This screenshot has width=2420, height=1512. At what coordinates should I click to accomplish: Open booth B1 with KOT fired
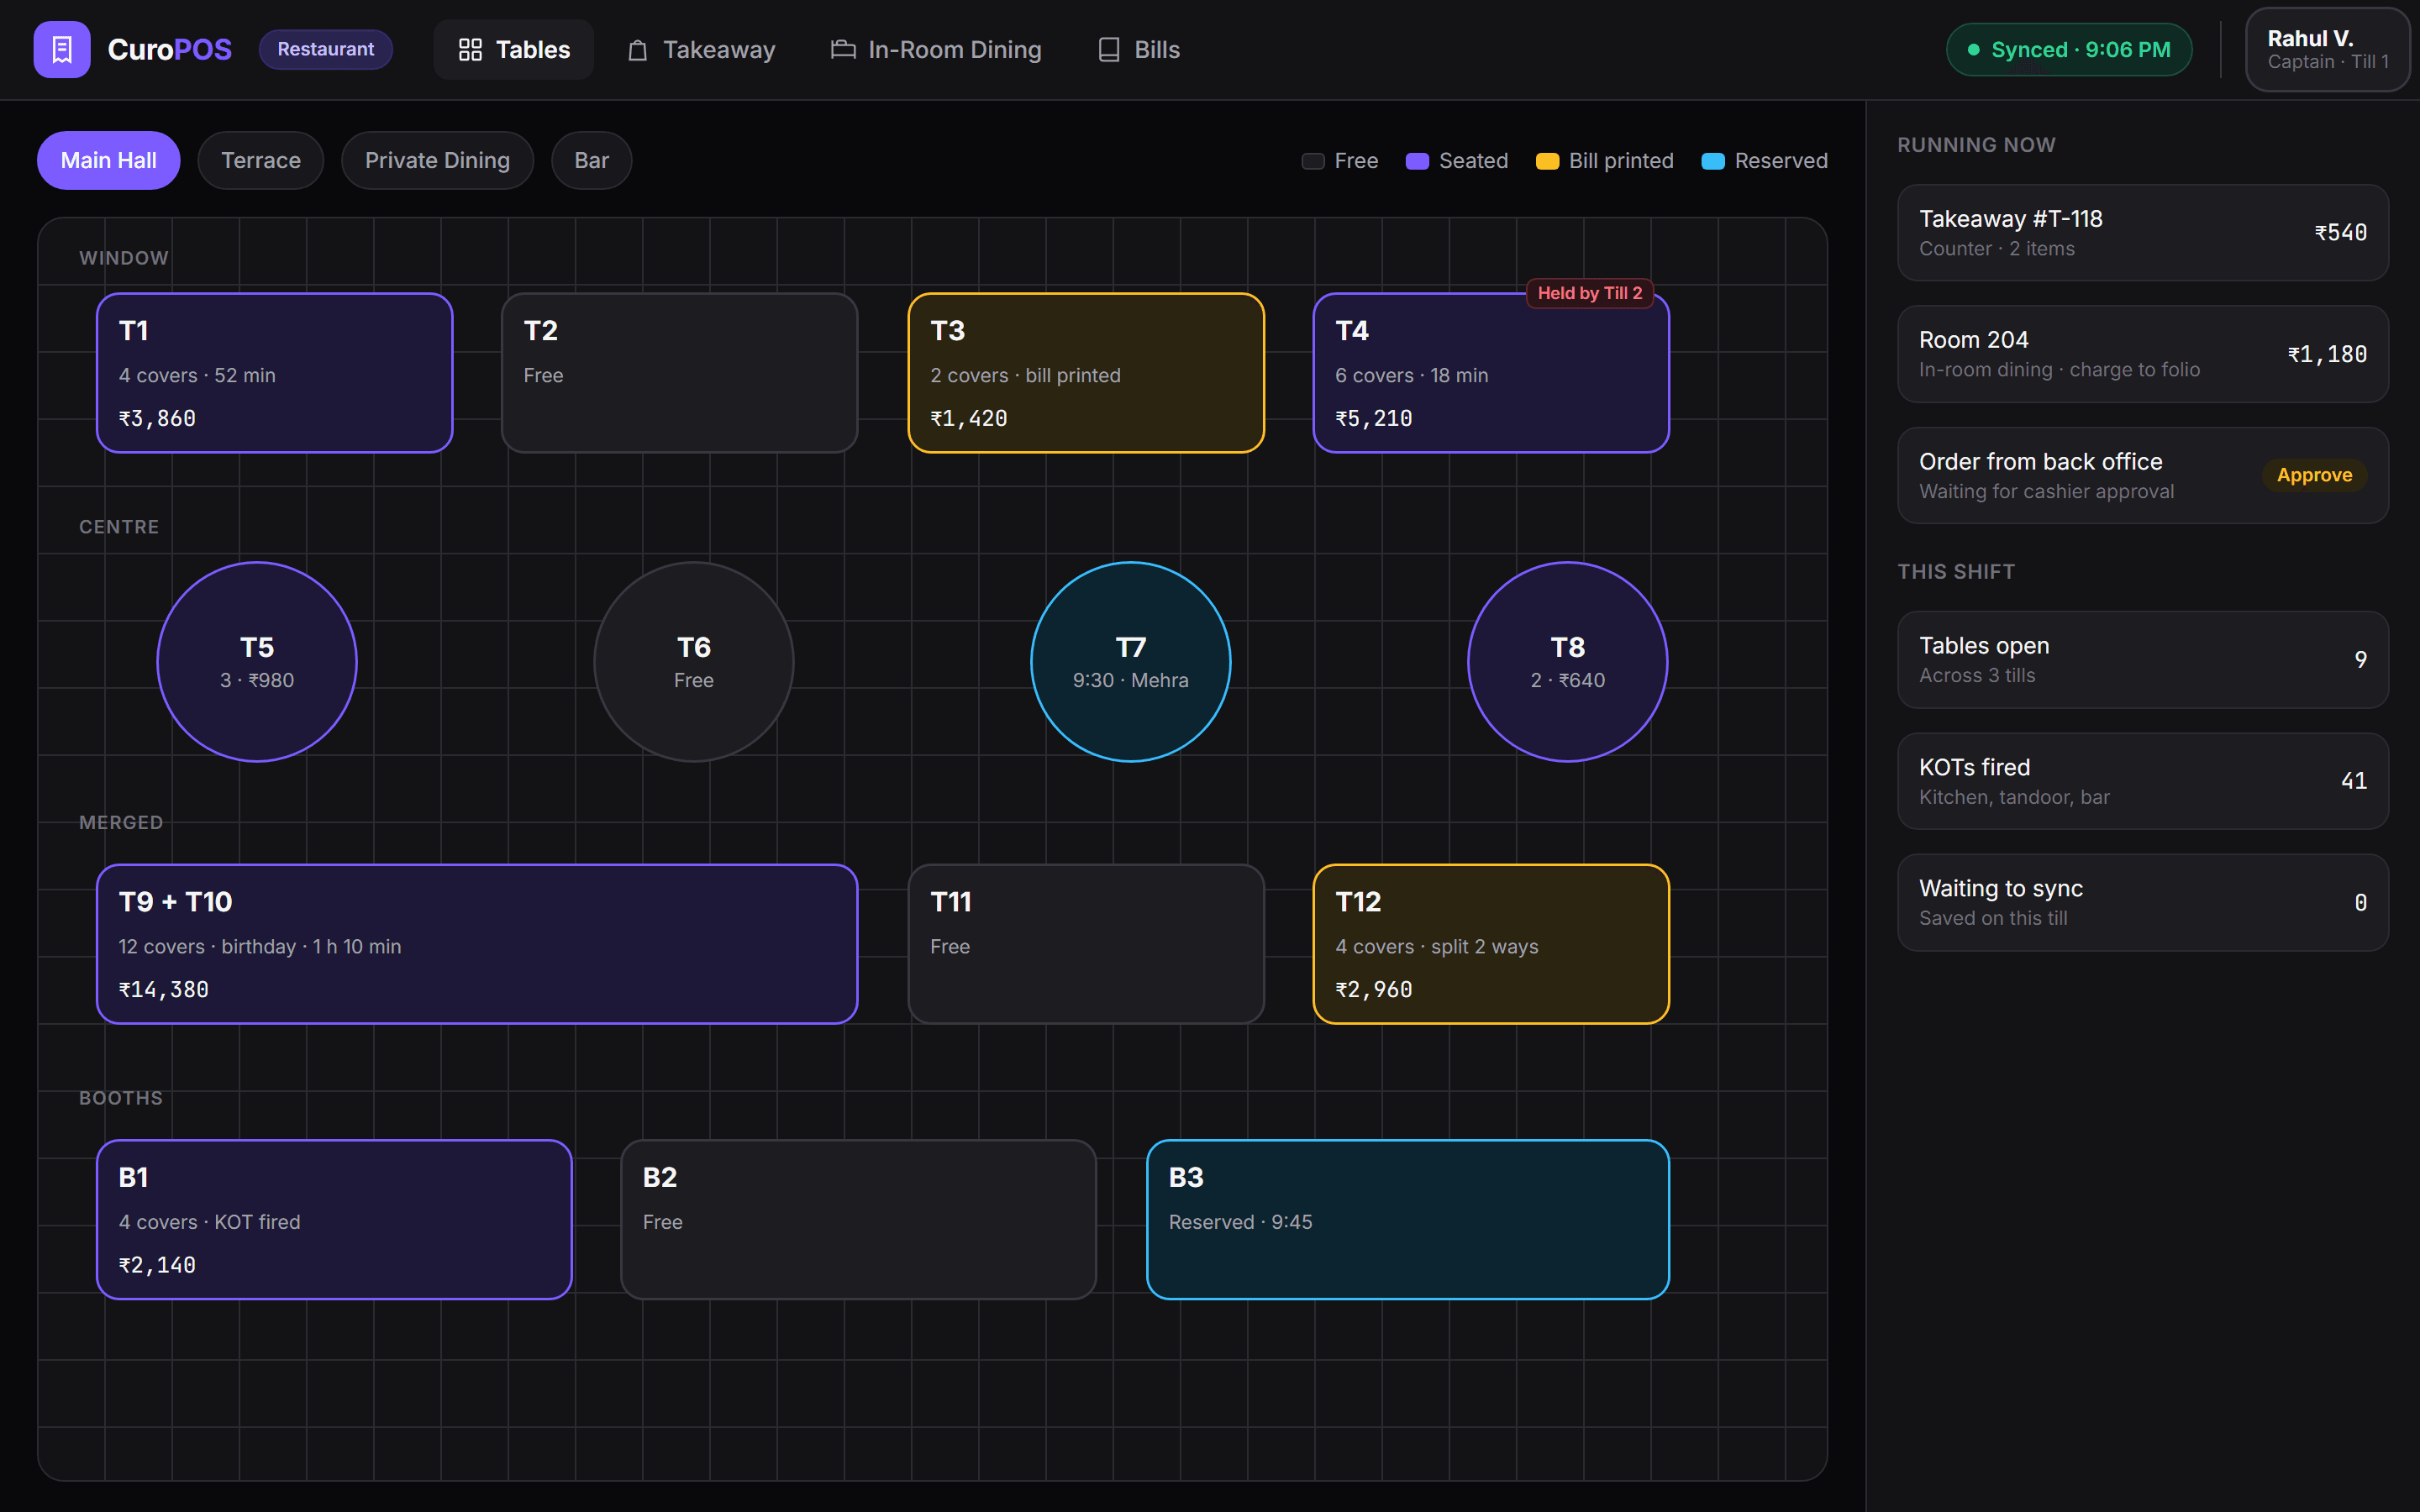pyautogui.click(x=334, y=1220)
